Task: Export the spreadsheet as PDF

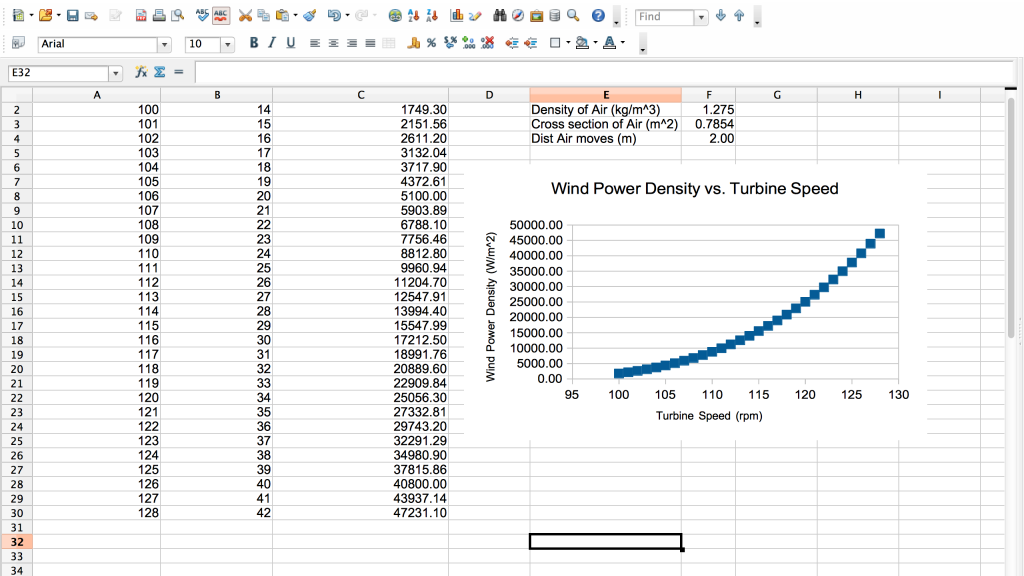Action: pyautogui.click(x=140, y=16)
